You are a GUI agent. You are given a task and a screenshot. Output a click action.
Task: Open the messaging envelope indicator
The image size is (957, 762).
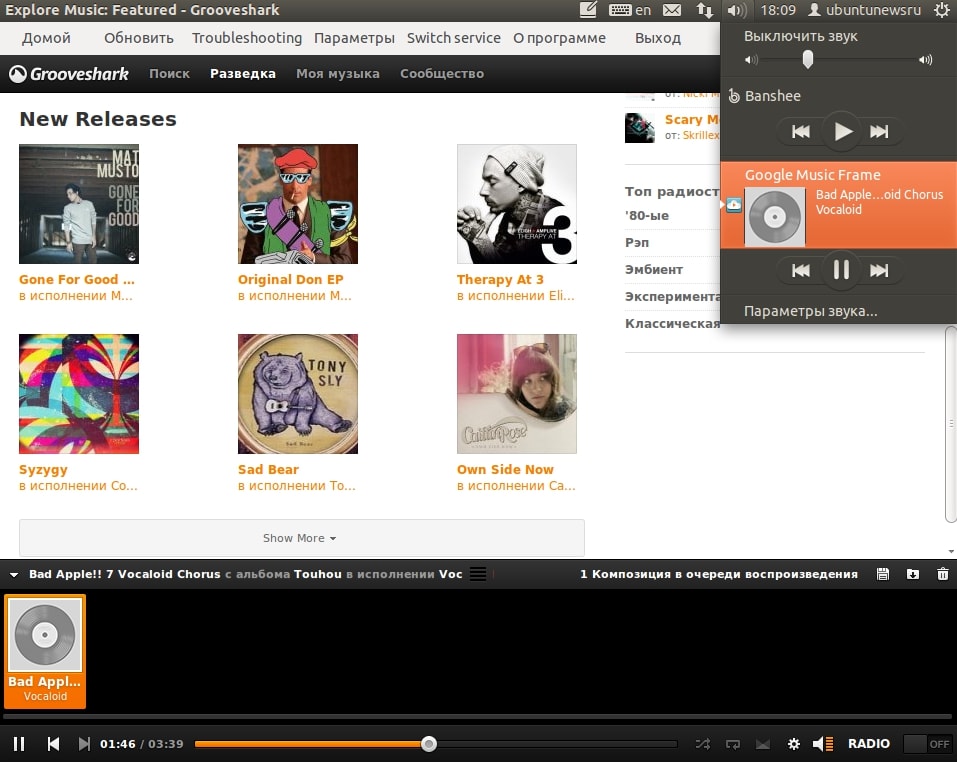(672, 10)
